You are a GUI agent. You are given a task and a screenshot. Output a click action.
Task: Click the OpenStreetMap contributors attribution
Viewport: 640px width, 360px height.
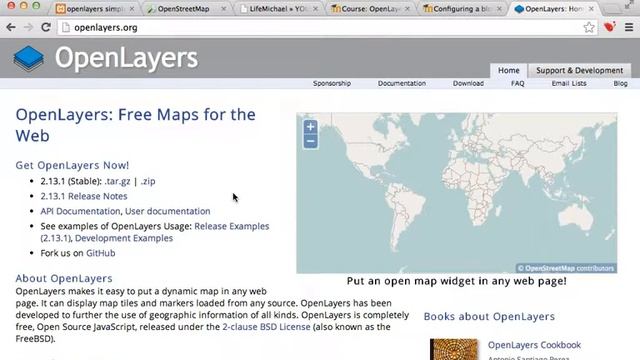(x=566, y=268)
